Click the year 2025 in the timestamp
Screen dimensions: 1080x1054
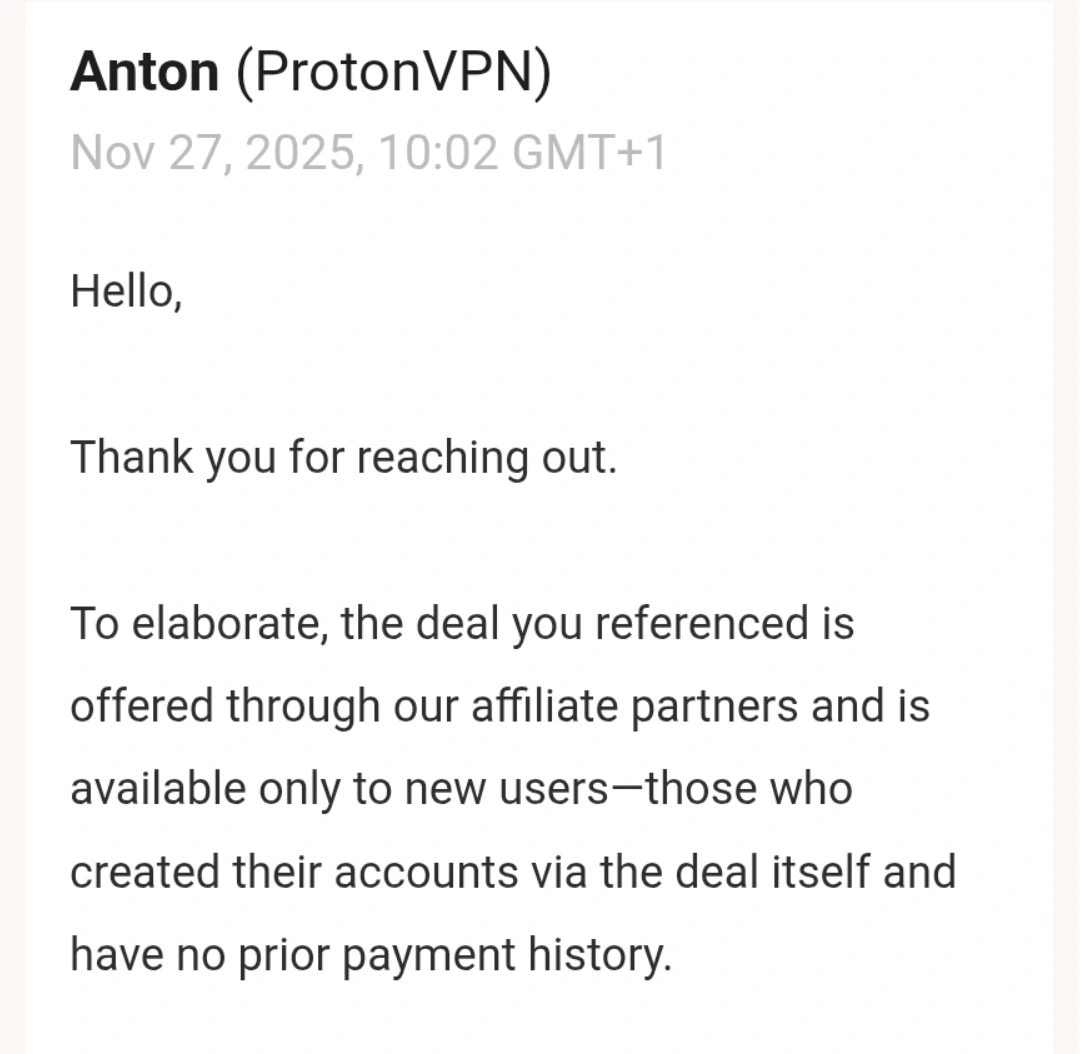[300, 154]
